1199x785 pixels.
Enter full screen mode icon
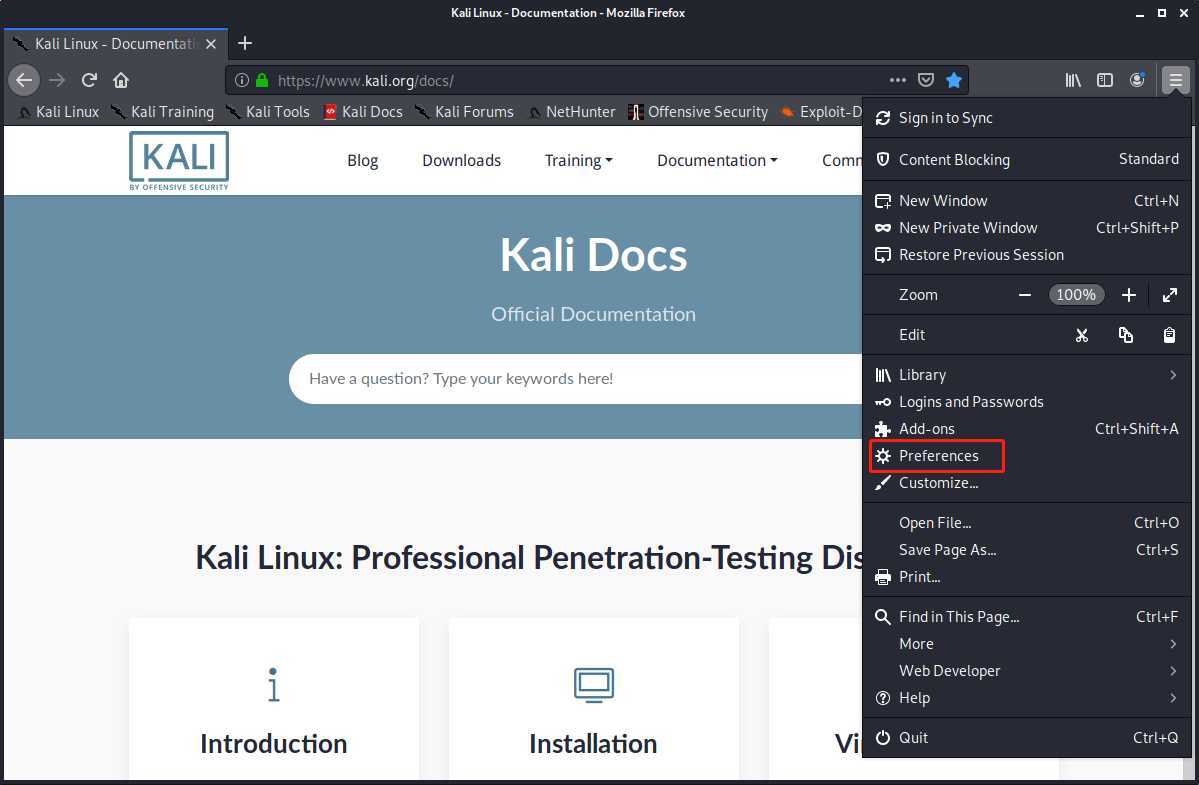(x=1170, y=295)
